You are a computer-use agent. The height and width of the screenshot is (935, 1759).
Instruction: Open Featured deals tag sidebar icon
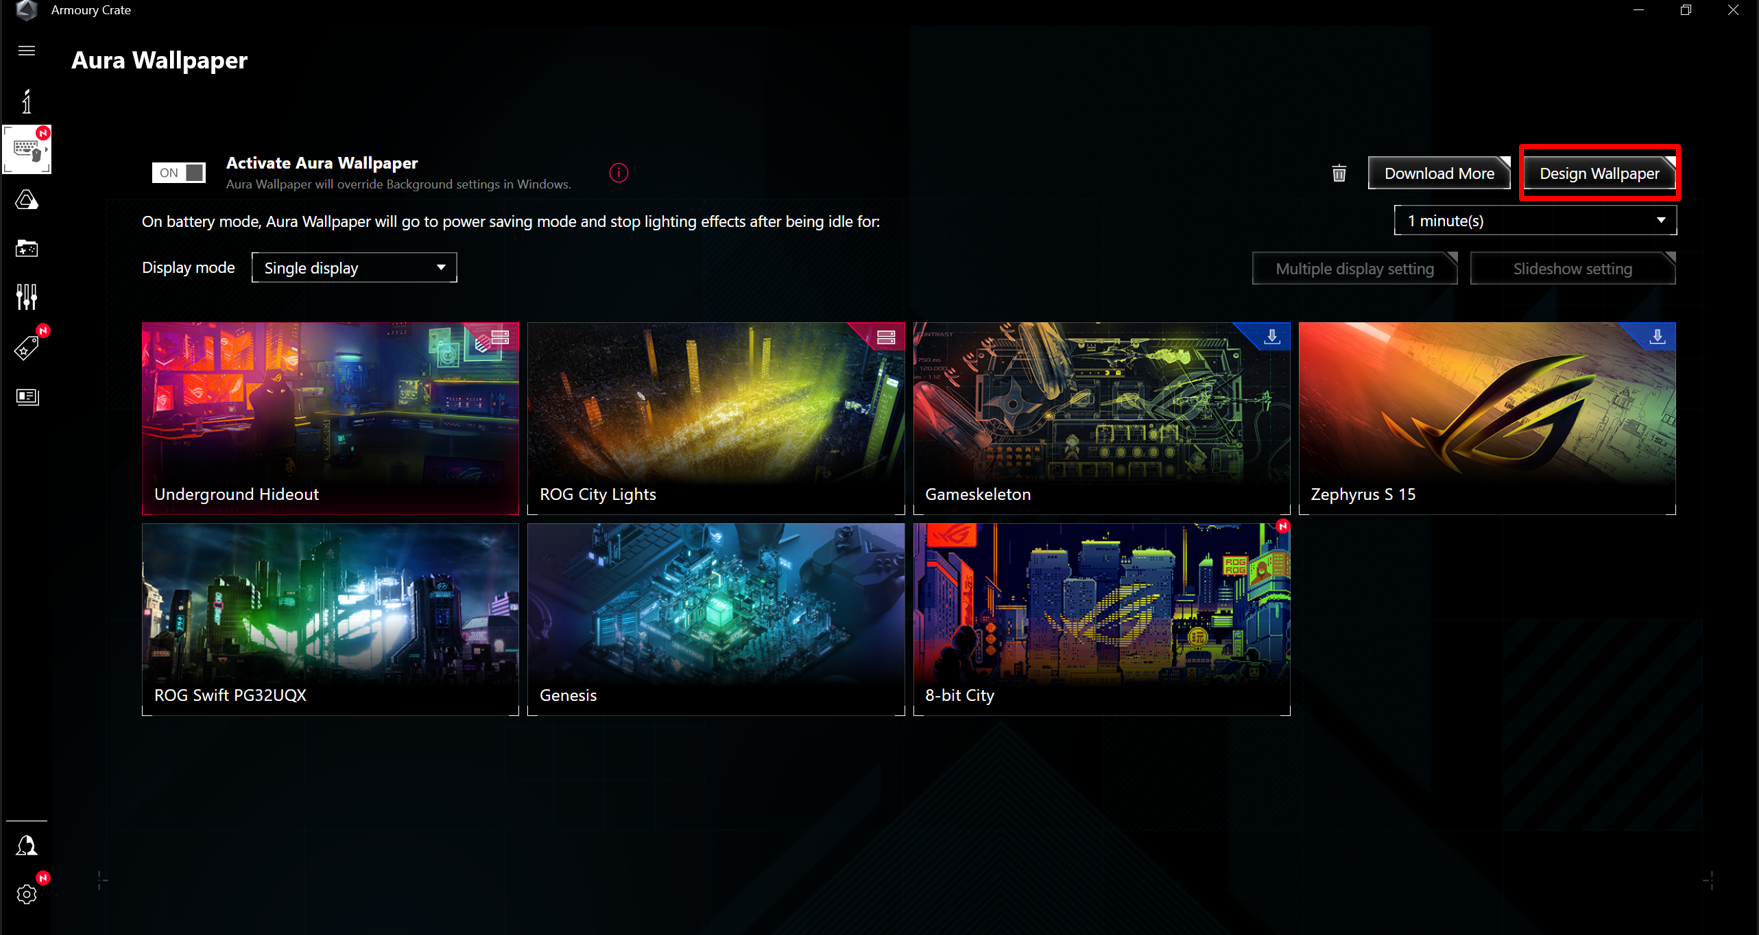[x=27, y=347]
